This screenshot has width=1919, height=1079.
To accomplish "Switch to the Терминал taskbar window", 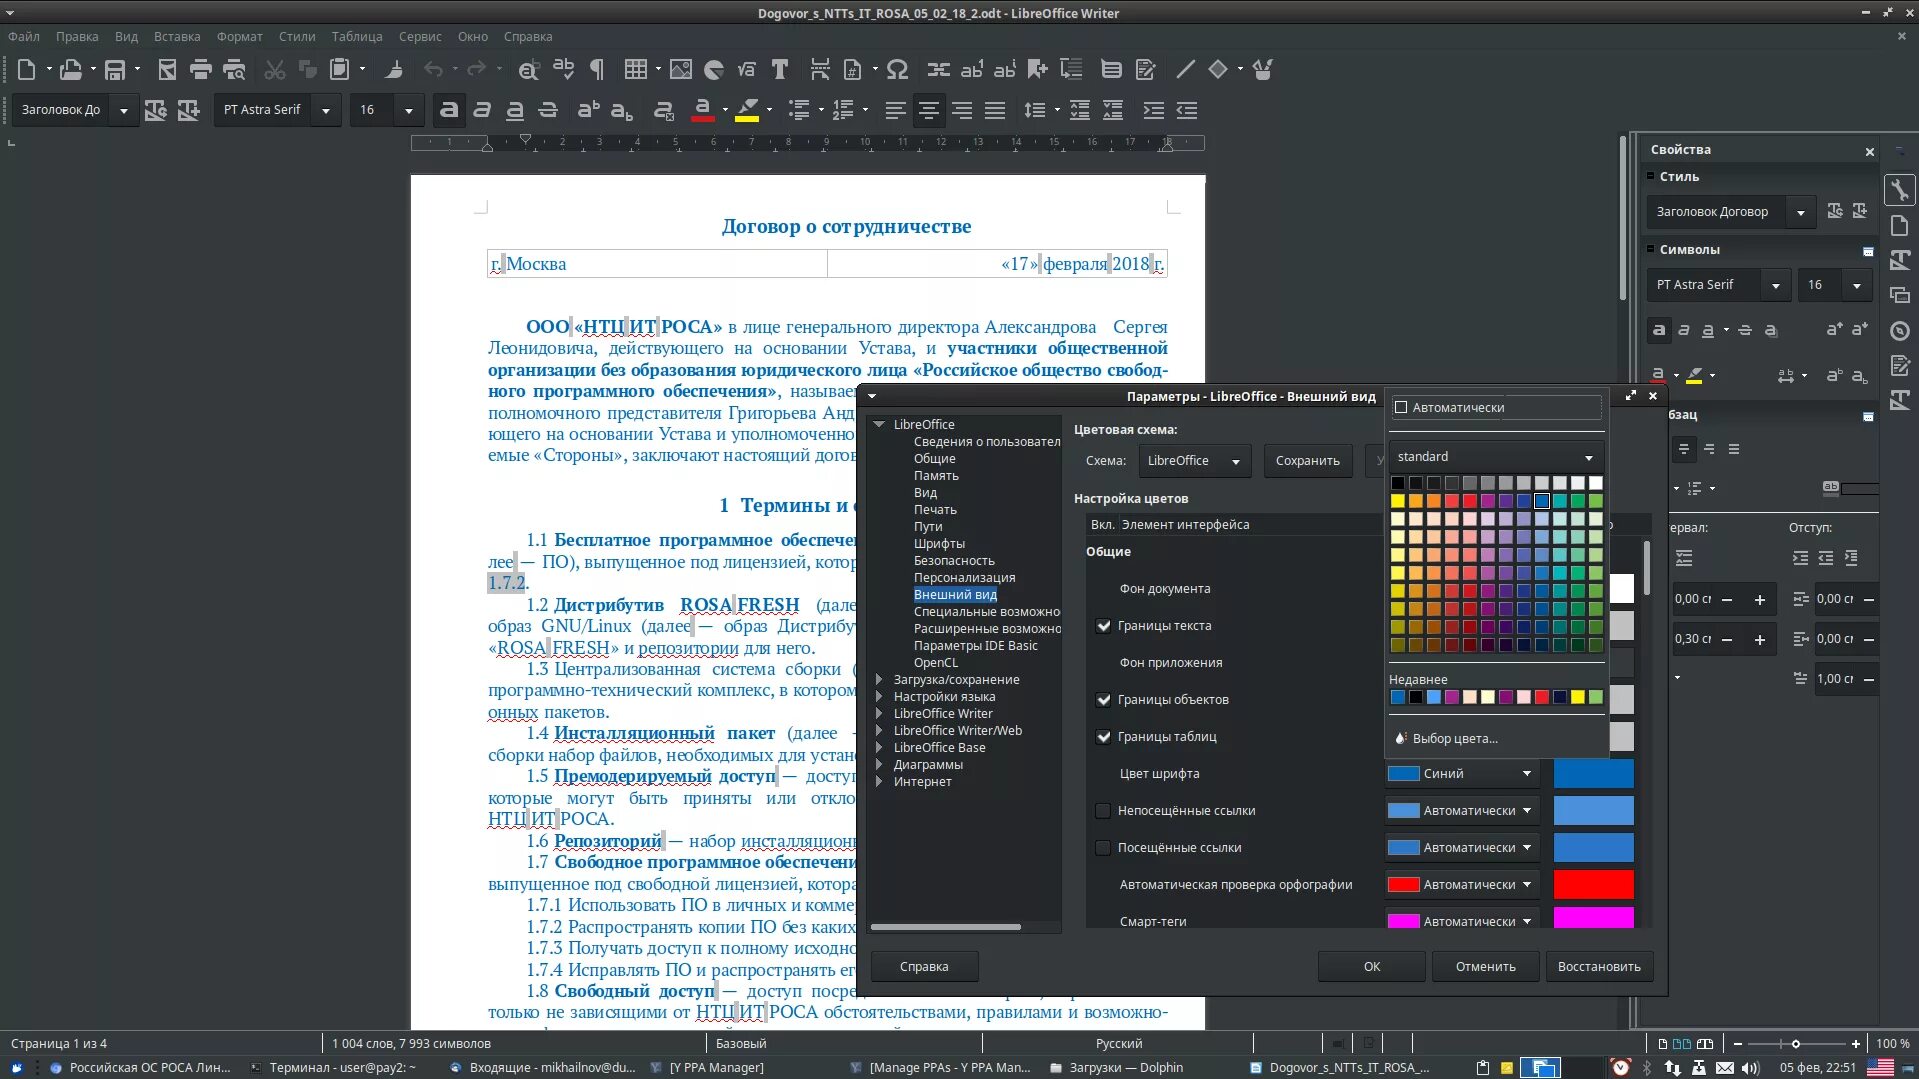I will pyautogui.click(x=333, y=1068).
